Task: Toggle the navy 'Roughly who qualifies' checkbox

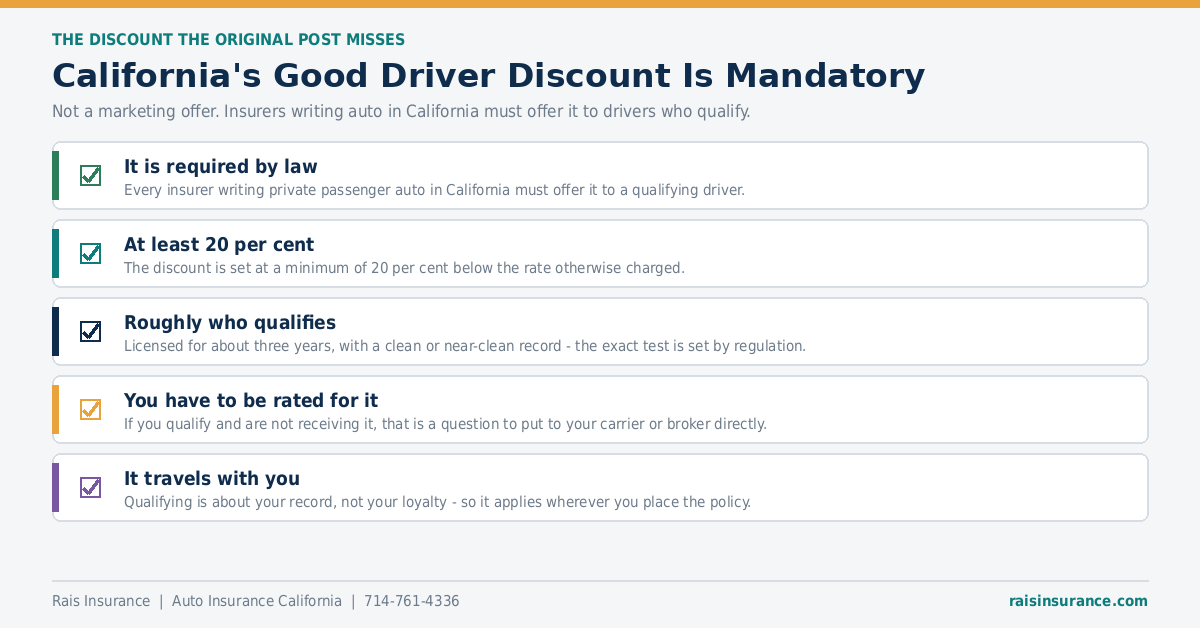Action: [90, 332]
